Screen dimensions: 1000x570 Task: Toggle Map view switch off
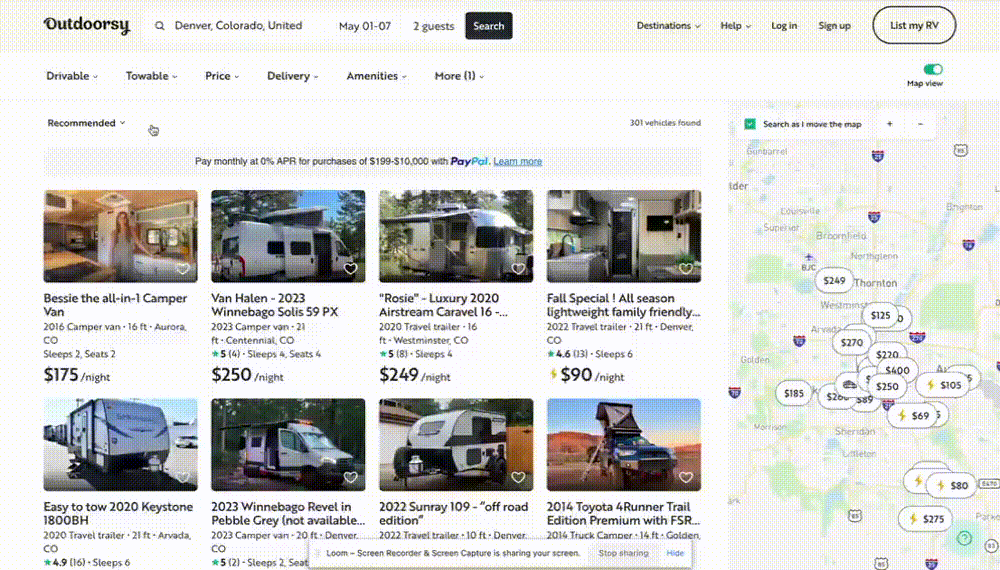pyautogui.click(x=932, y=69)
